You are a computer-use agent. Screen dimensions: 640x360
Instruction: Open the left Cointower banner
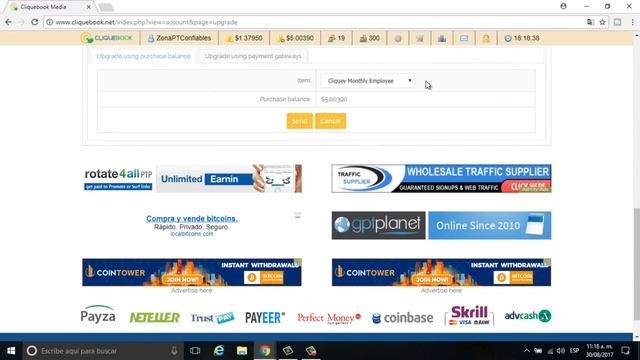coord(192,272)
